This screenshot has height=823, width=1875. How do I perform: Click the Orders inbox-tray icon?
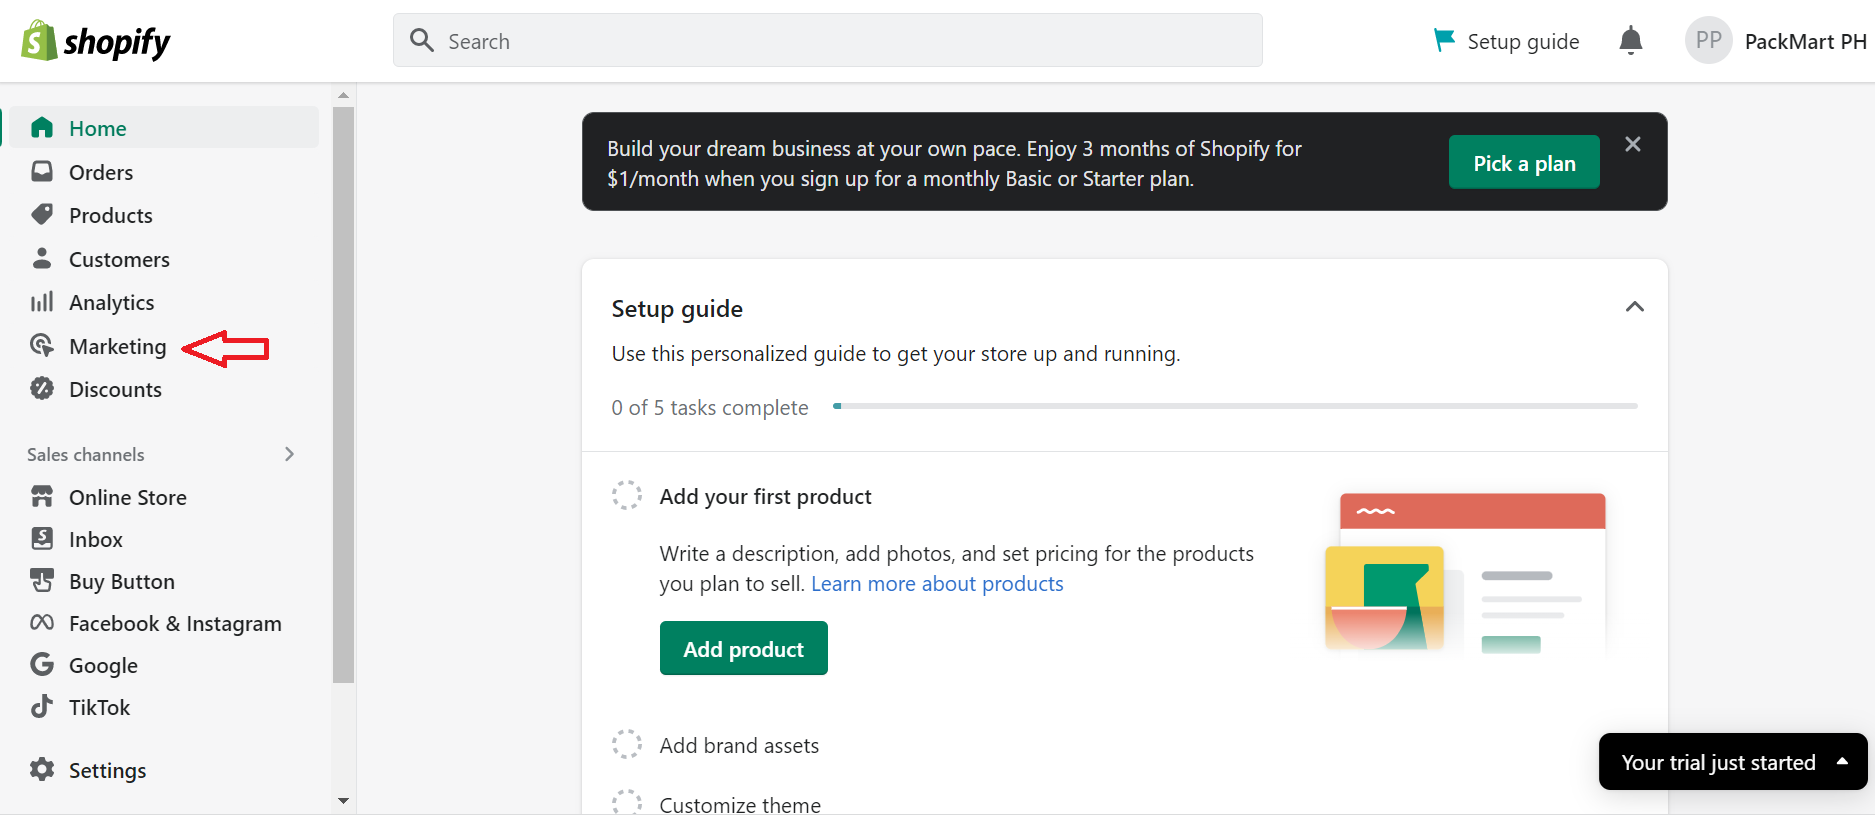[x=42, y=172]
